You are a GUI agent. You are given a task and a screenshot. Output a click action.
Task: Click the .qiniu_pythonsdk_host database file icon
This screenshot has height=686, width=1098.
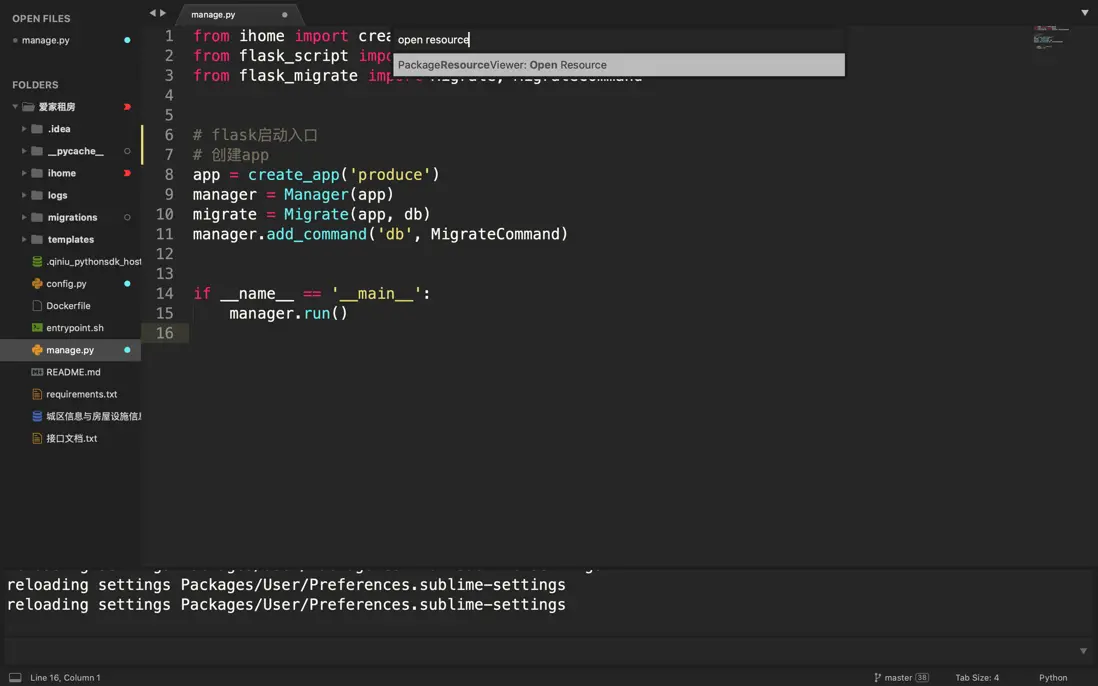pyautogui.click(x=37, y=261)
